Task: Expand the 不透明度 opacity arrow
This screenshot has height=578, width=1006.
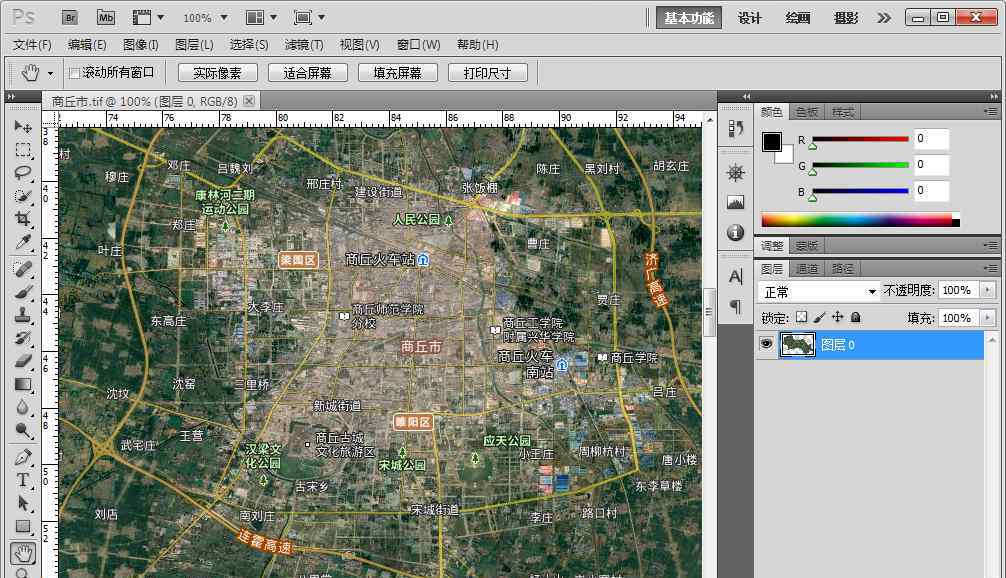Action: [988, 290]
